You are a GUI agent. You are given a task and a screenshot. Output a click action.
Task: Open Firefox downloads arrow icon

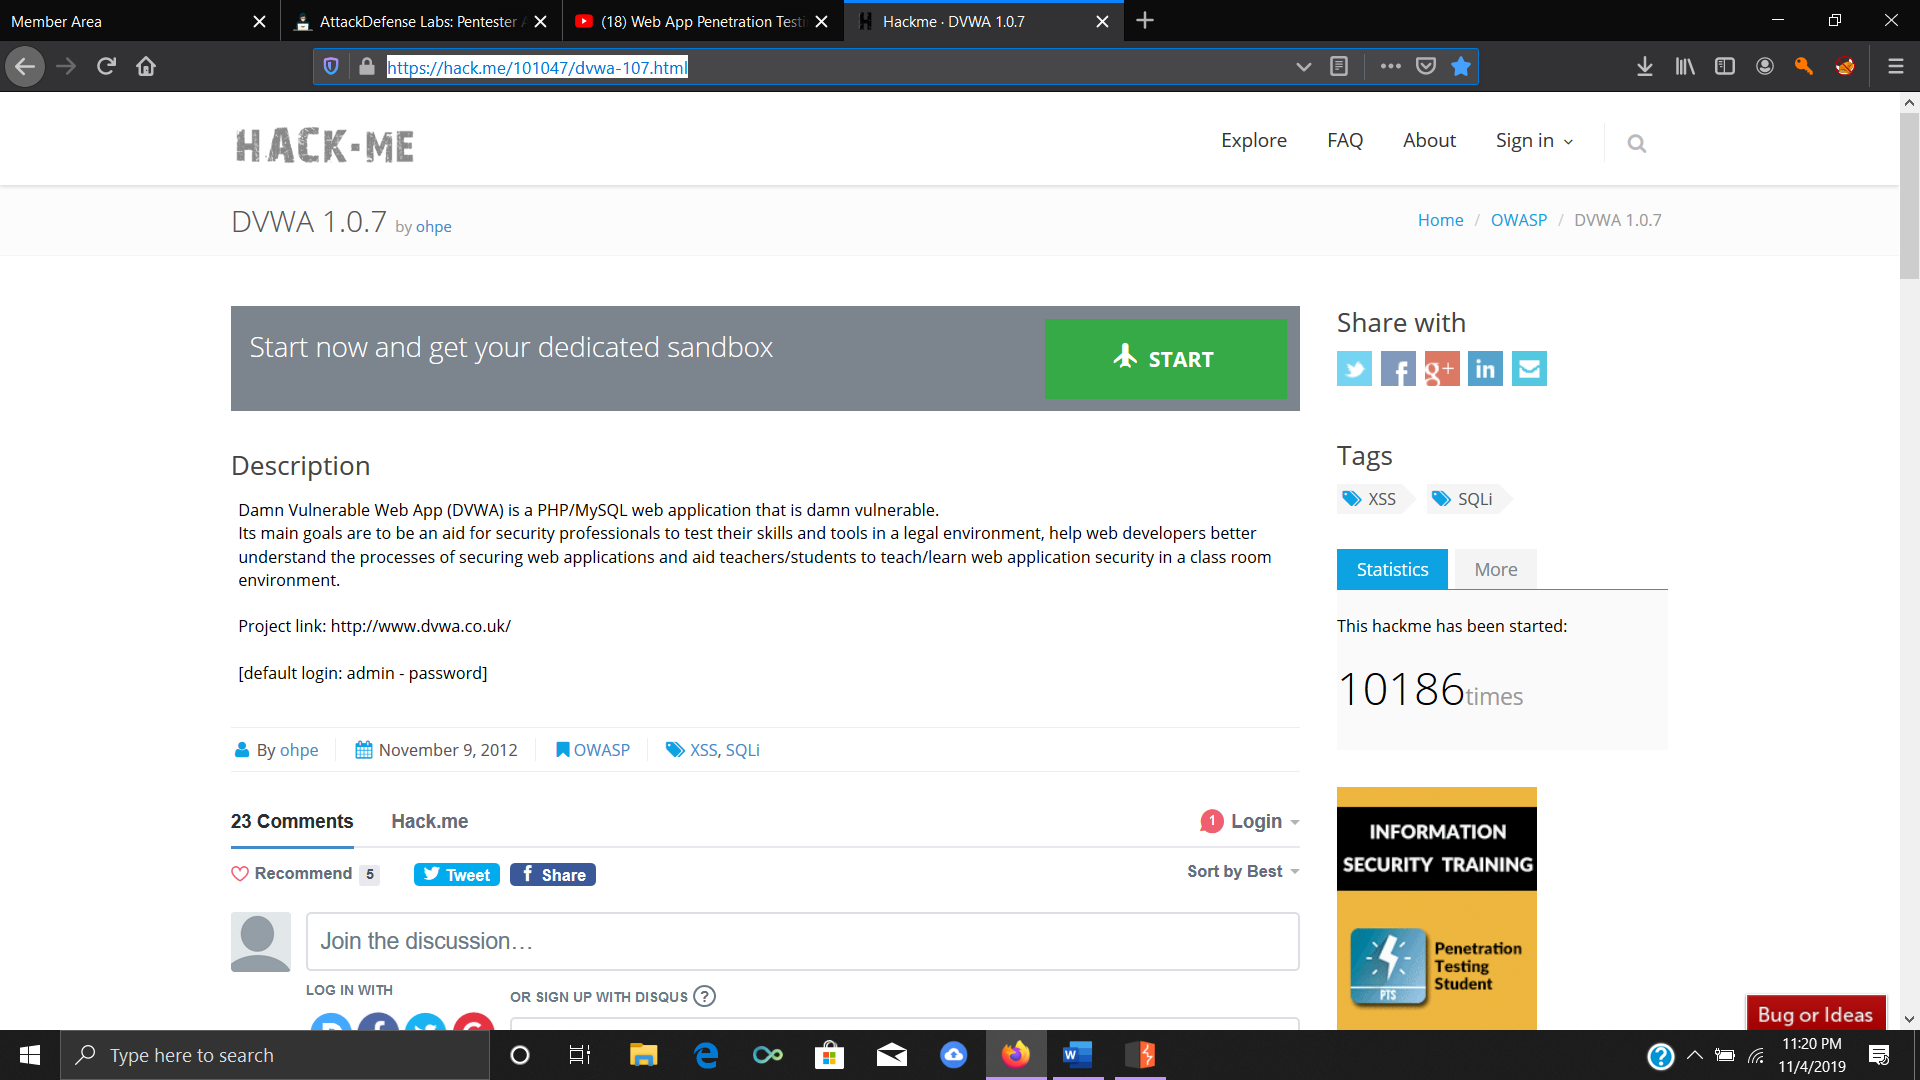pyautogui.click(x=1645, y=66)
